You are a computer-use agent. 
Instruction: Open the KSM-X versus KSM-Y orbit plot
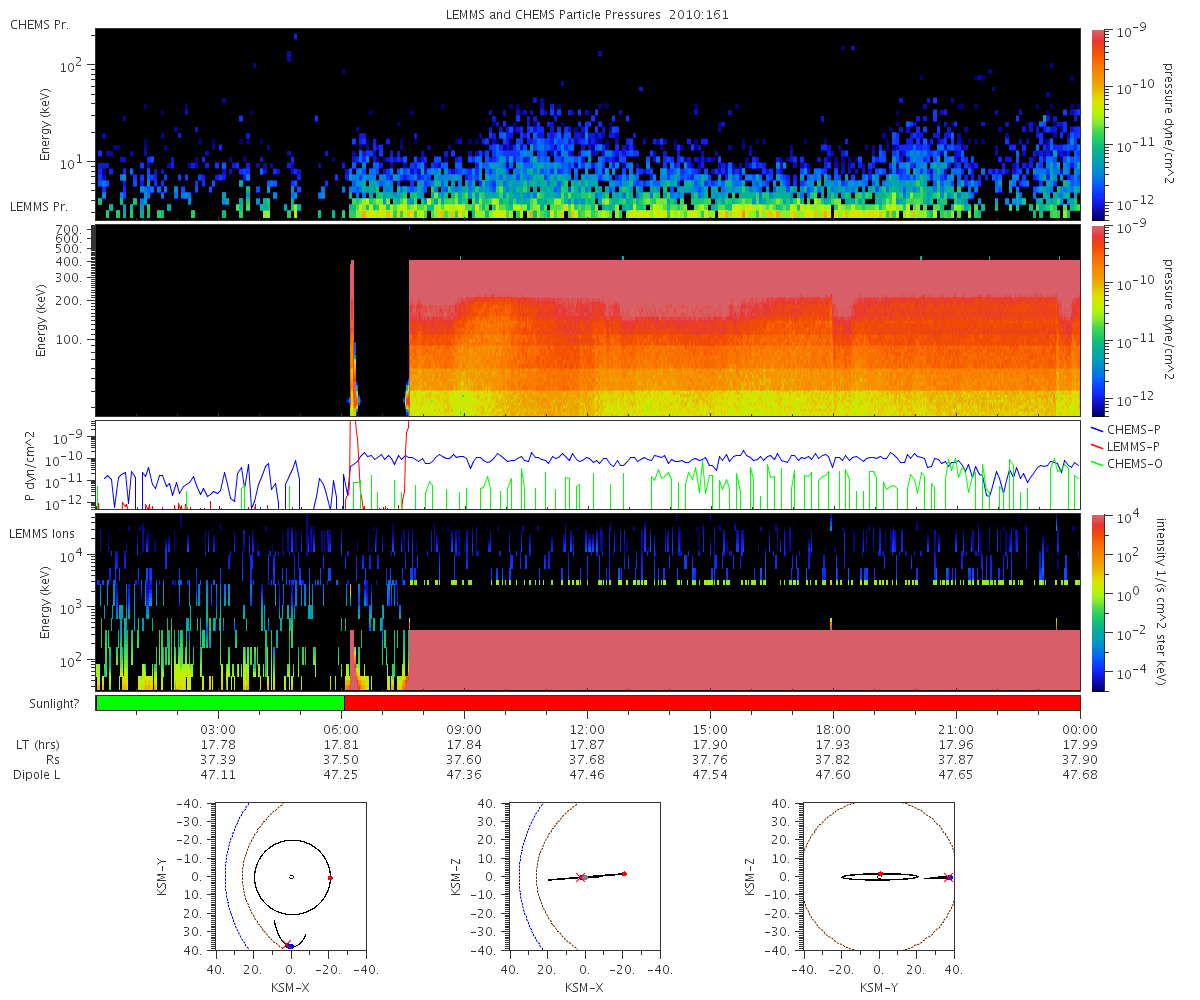coord(291,877)
